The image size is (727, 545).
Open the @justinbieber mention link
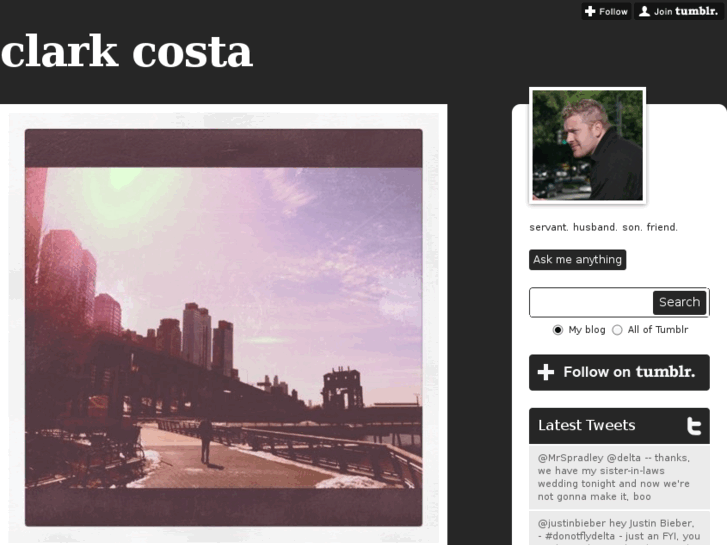pos(572,523)
